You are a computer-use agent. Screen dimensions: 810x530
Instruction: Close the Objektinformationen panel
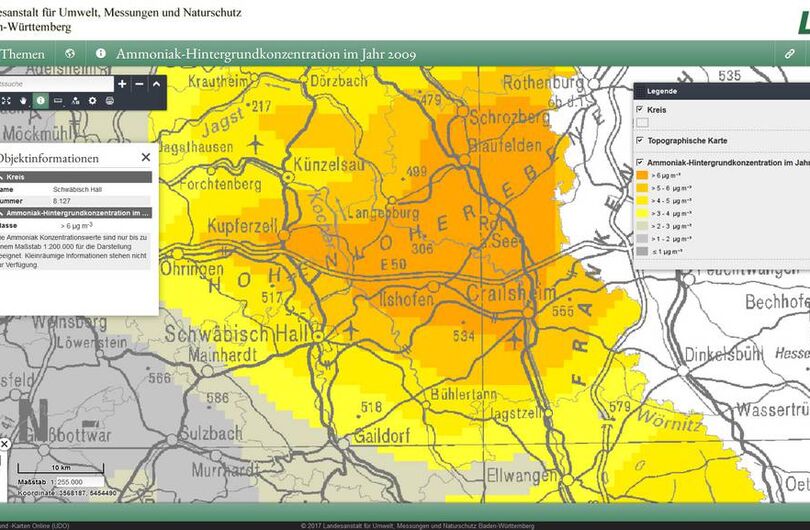[x=146, y=157]
